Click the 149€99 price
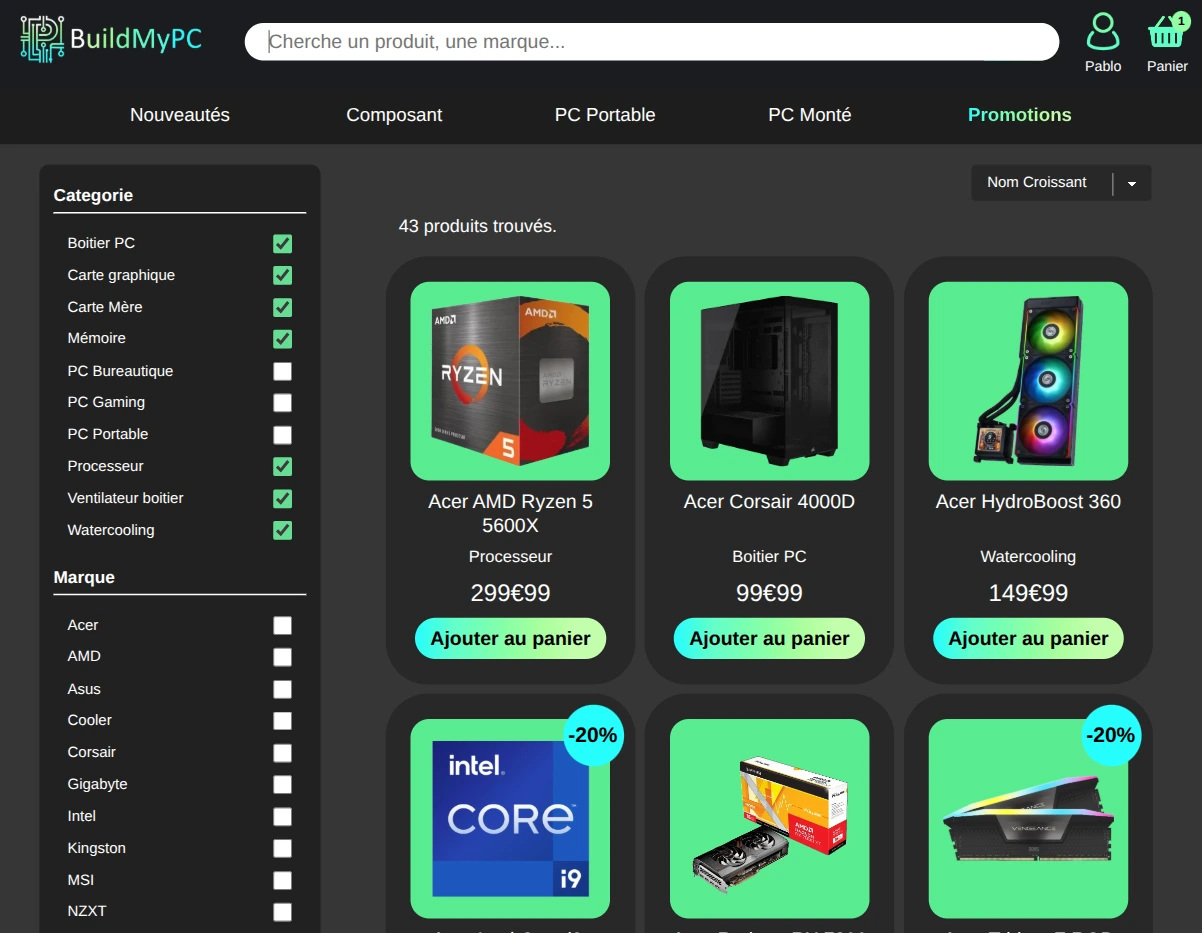The height and width of the screenshot is (933, 1202). [x=1028, y=593]
